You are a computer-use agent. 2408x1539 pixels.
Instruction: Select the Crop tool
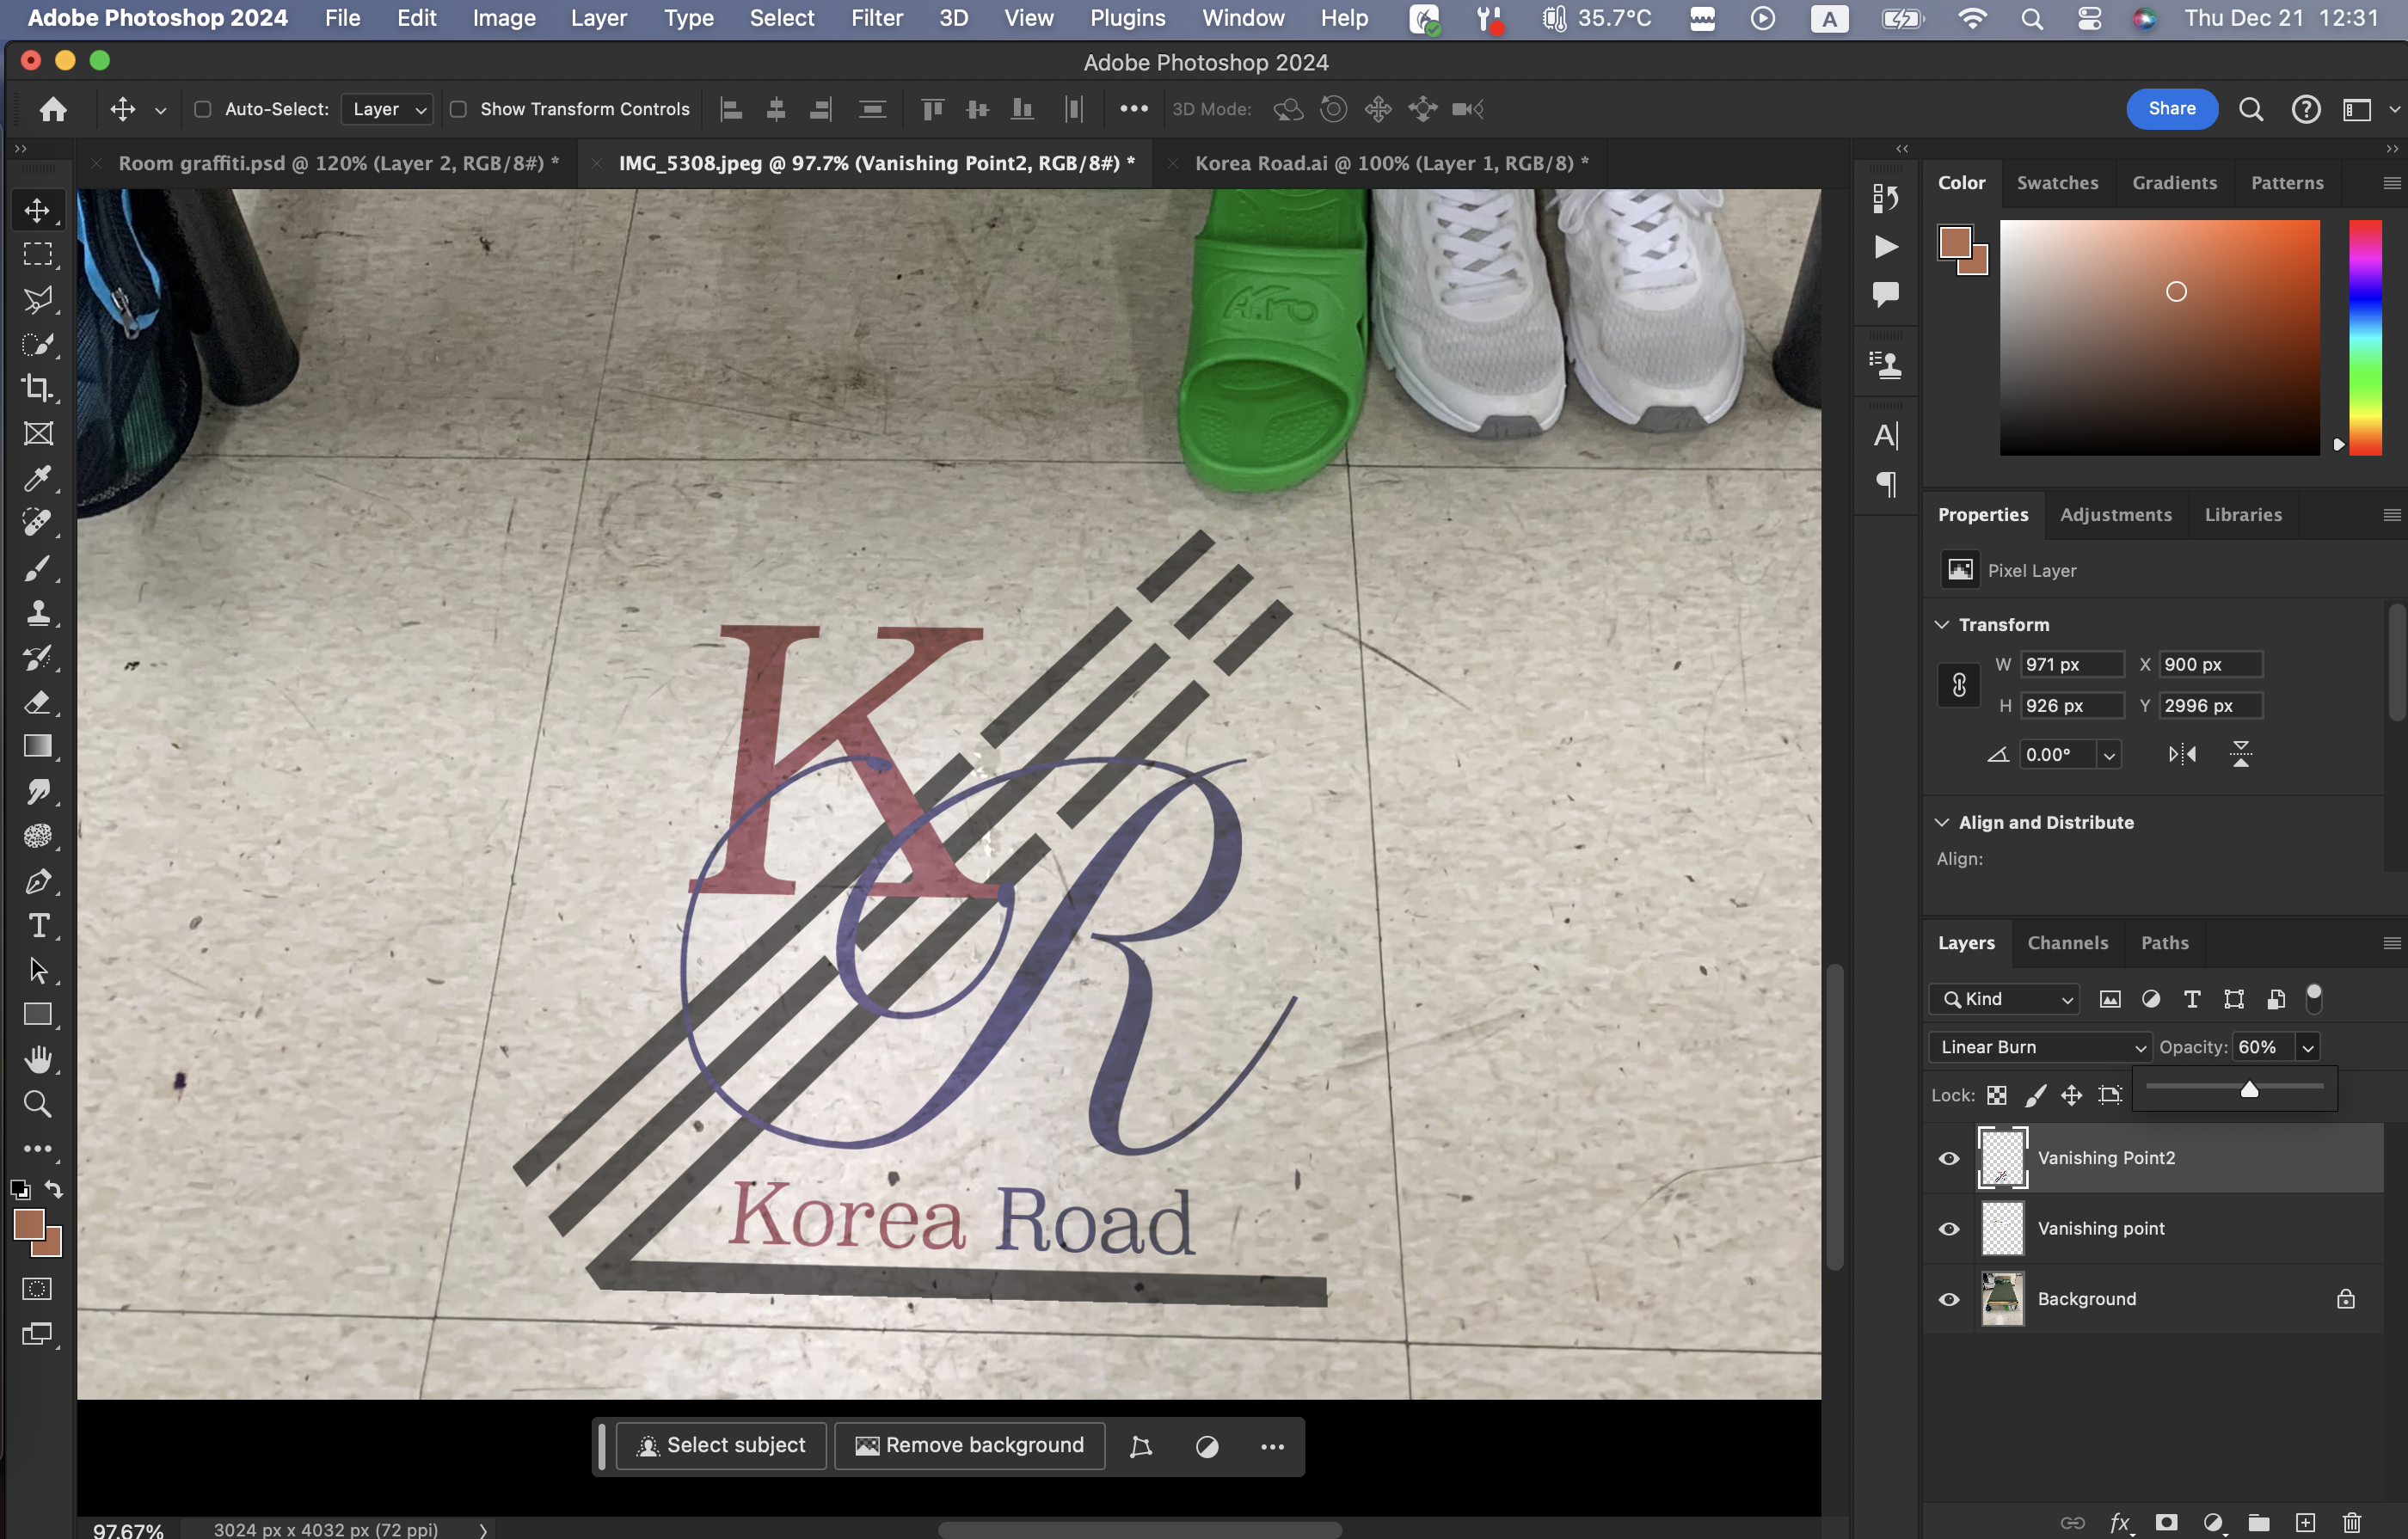tap(38, 388)
